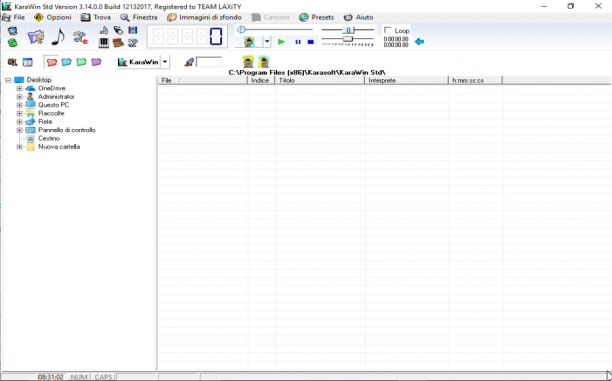This screenshot has width=612, height=381.
Task: Click the empty text field beside the rocket
Action: pyautogui.click(x=209, y=62)
